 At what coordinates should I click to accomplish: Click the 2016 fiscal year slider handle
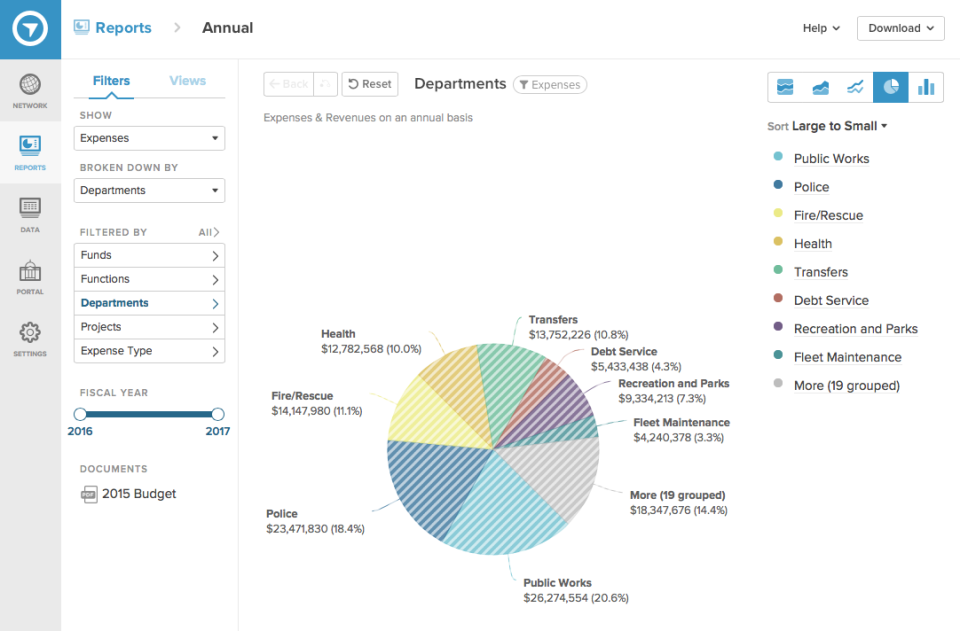(x=80, y=414)
